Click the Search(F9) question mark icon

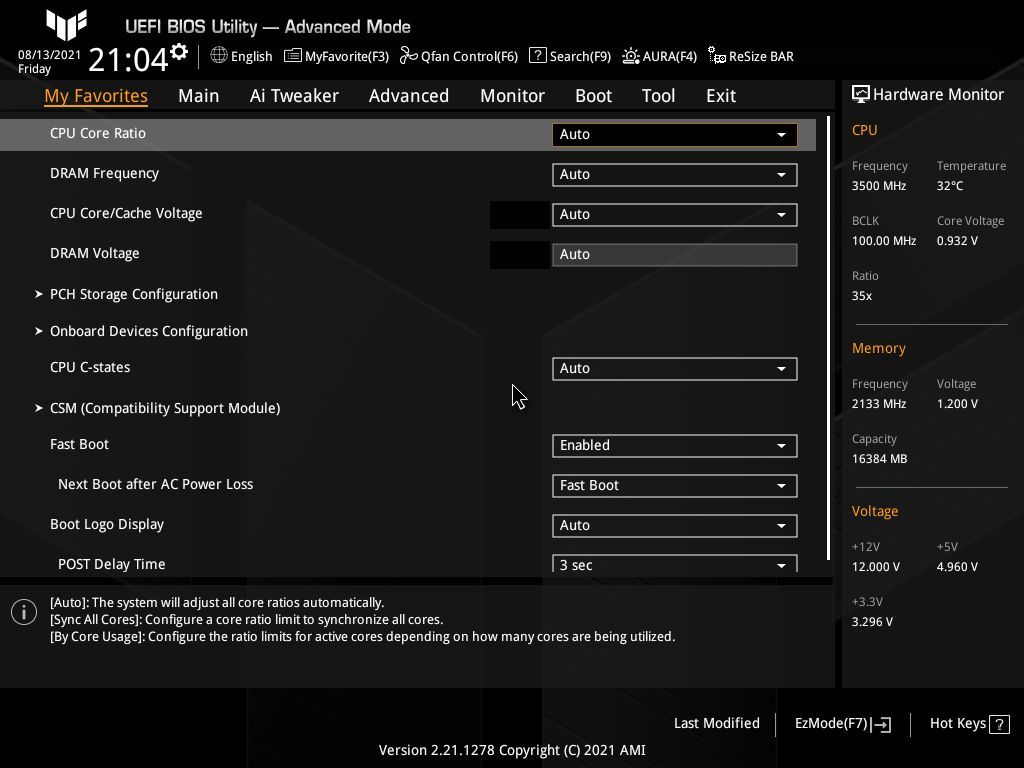click(x=537, y=56)
